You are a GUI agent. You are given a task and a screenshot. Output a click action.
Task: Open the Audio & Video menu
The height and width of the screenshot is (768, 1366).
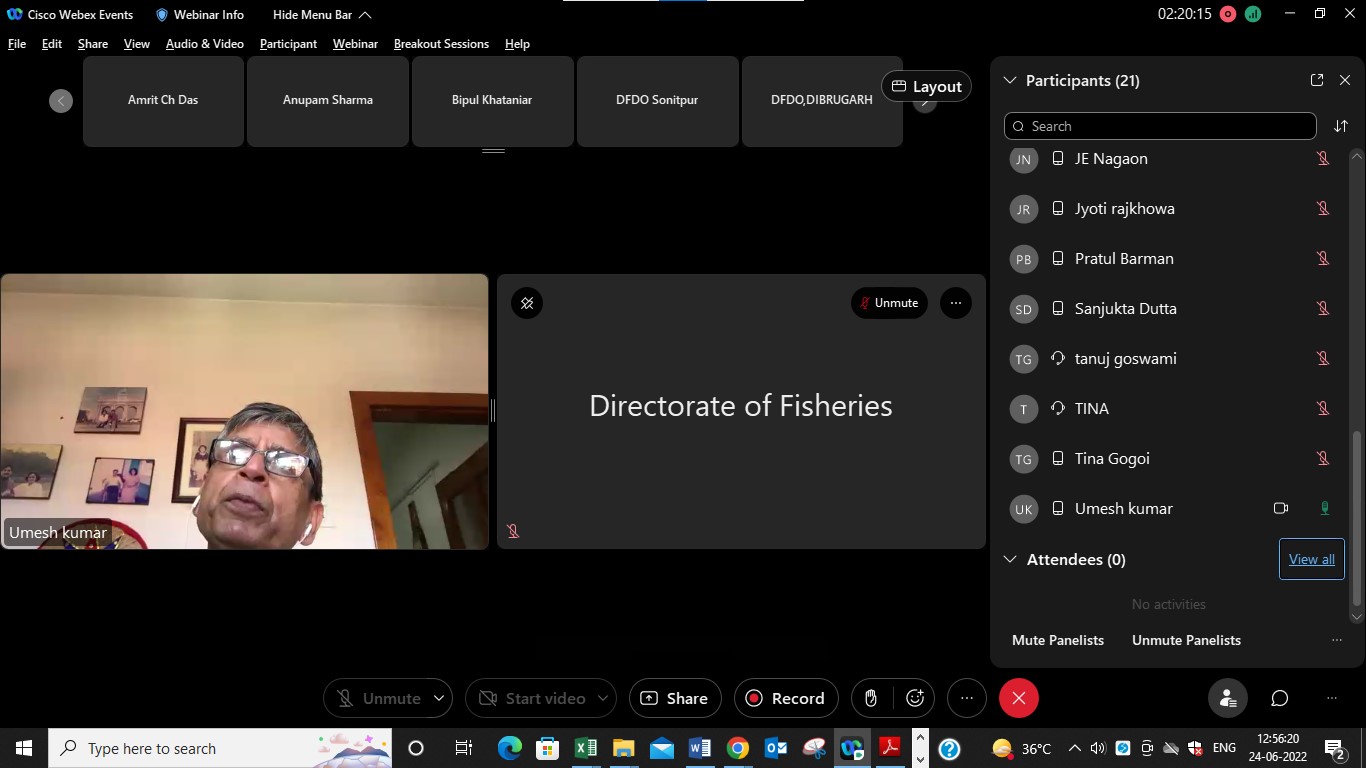[205, 44]
